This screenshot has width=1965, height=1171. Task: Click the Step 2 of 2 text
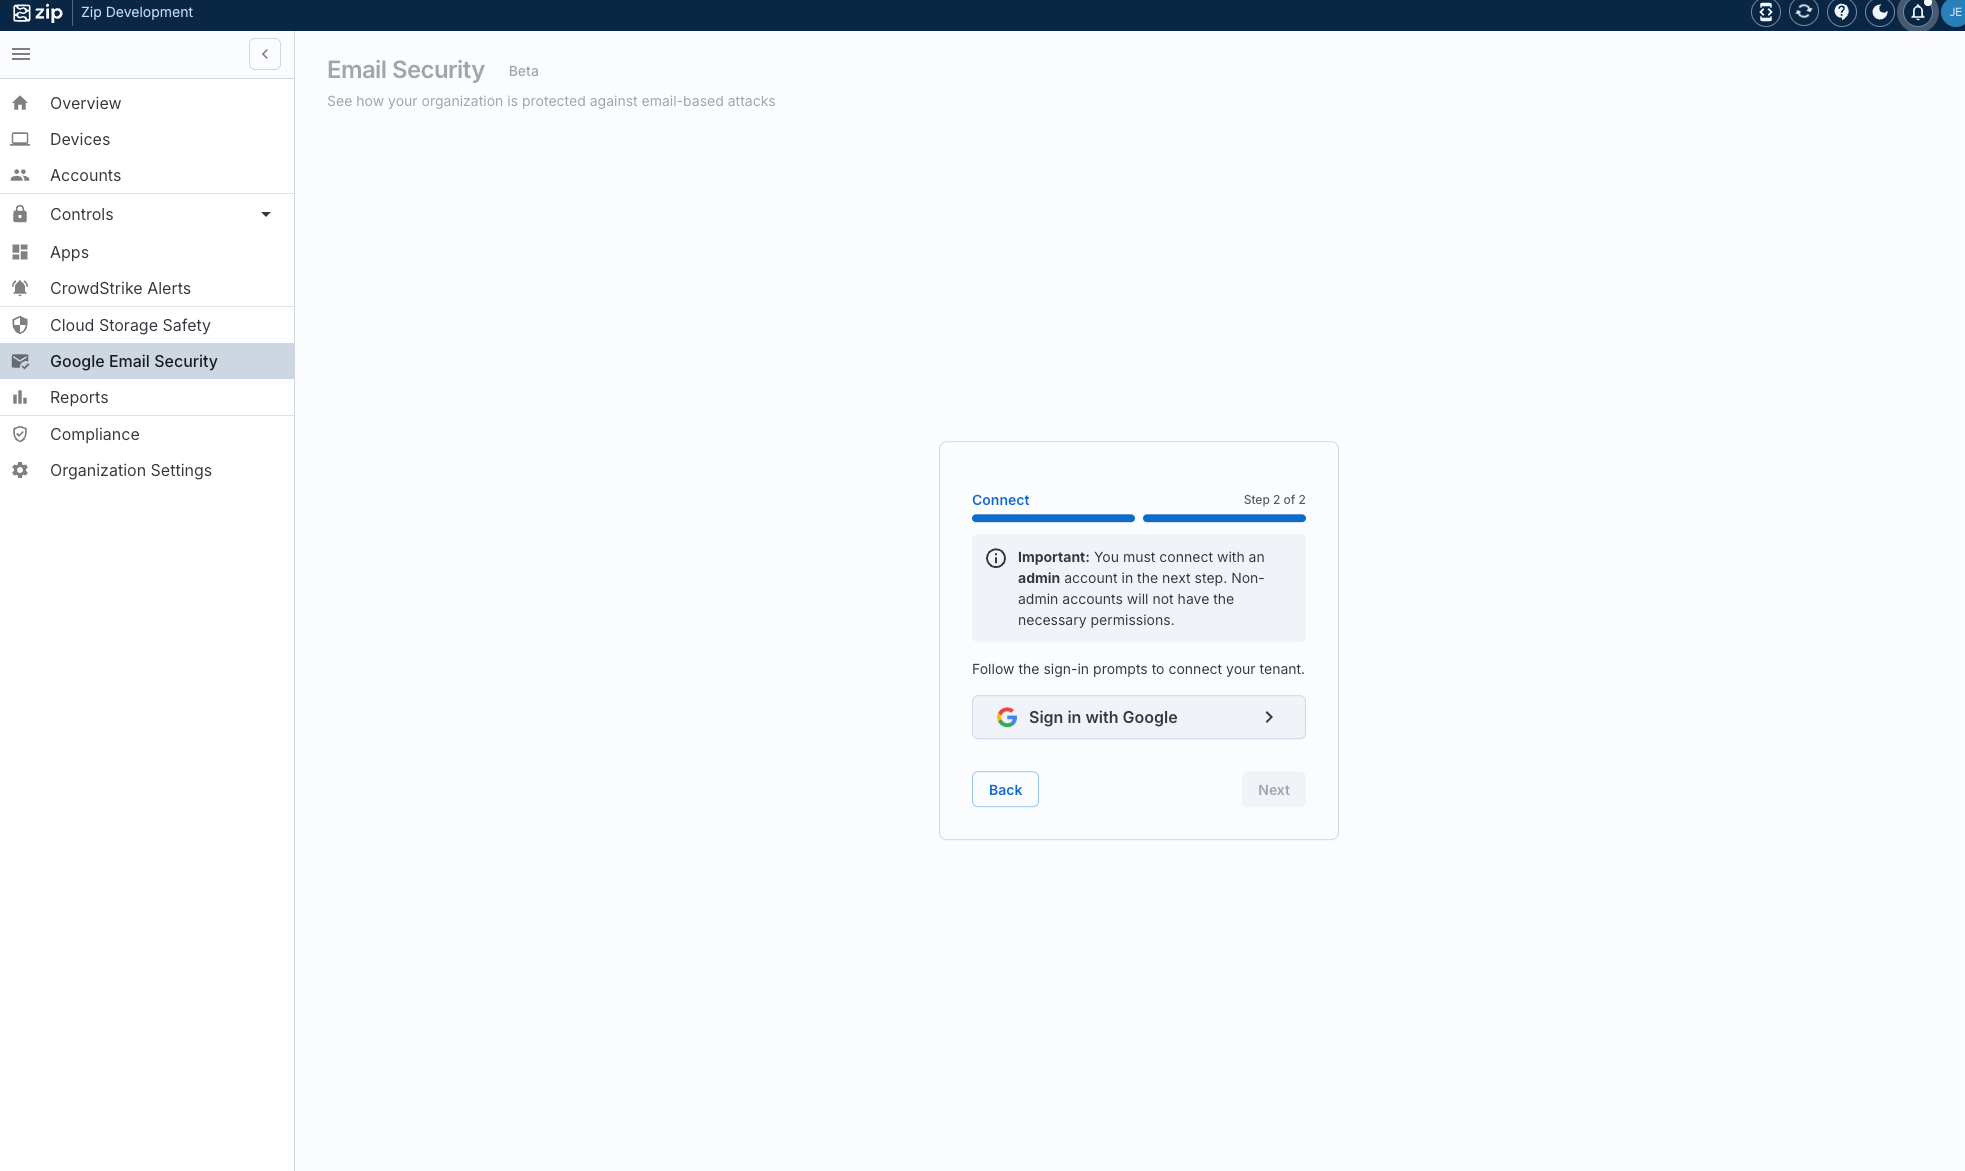1274,499
